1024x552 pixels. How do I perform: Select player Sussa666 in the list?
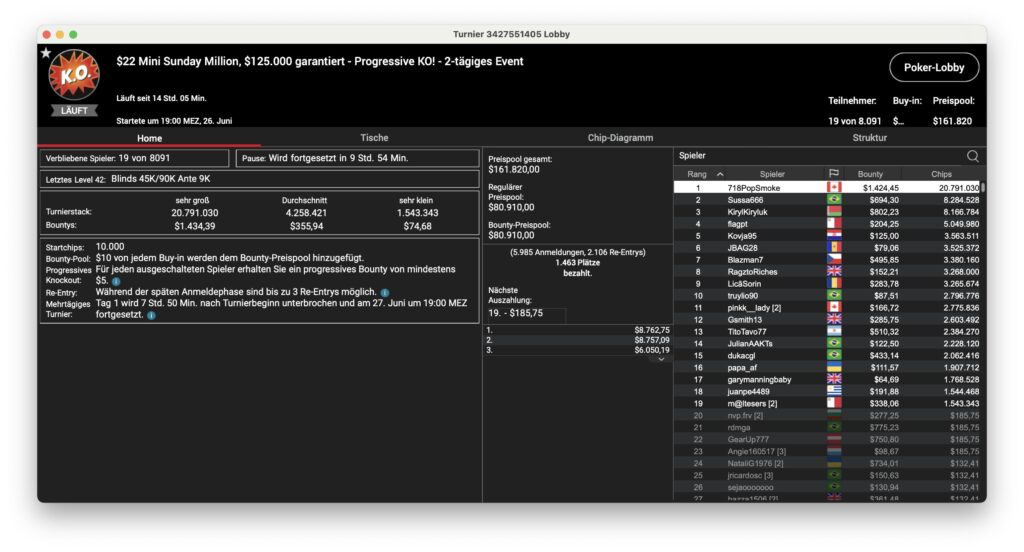[744, 200]
